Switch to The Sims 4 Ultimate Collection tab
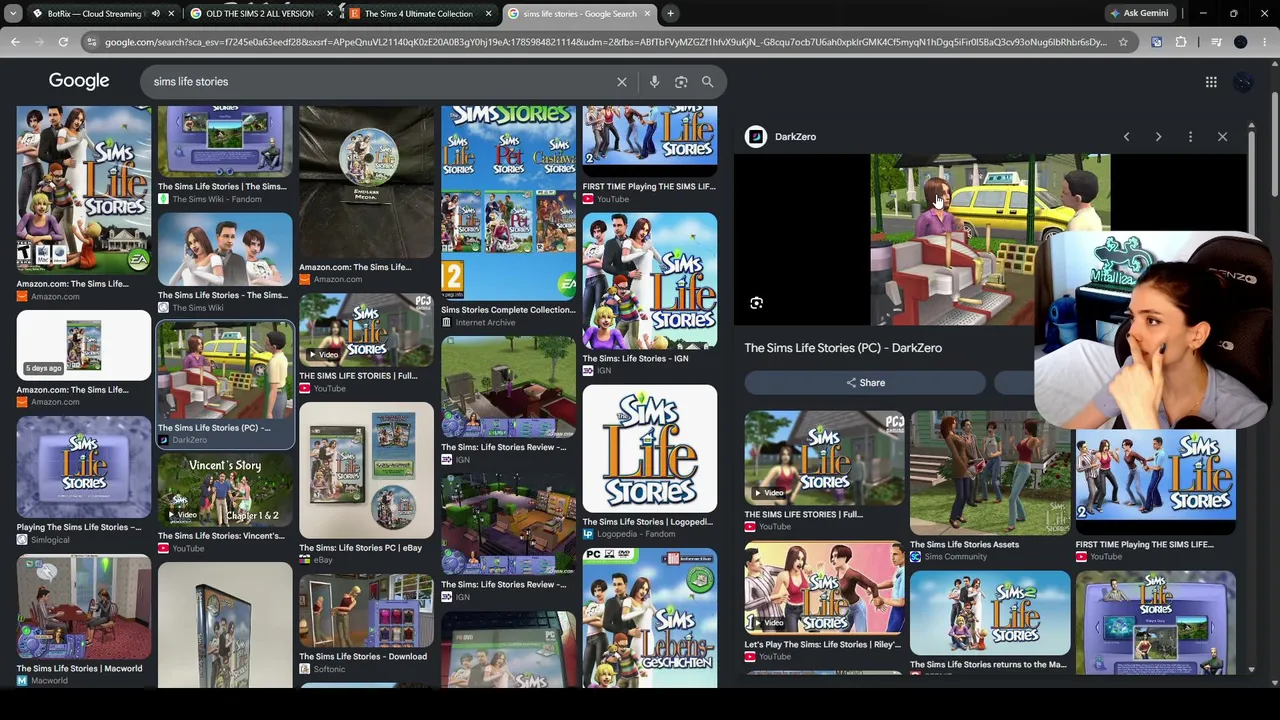Image resolution: width=1280 pixels, height=720 pixels. [x=418, y=14]
